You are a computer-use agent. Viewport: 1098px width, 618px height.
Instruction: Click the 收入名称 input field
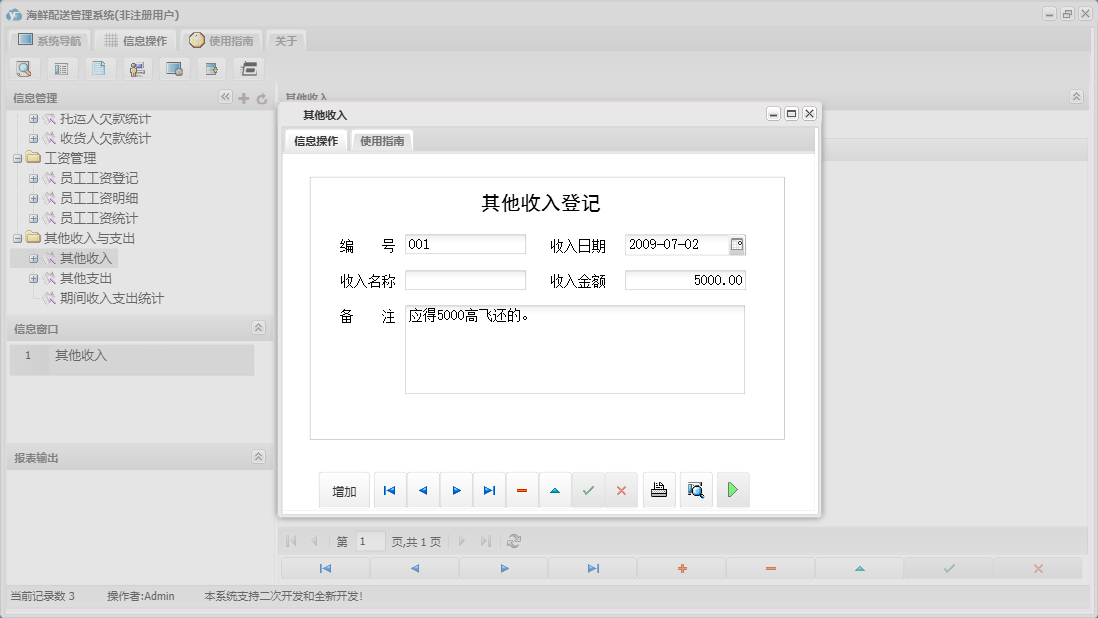[465, 279]
